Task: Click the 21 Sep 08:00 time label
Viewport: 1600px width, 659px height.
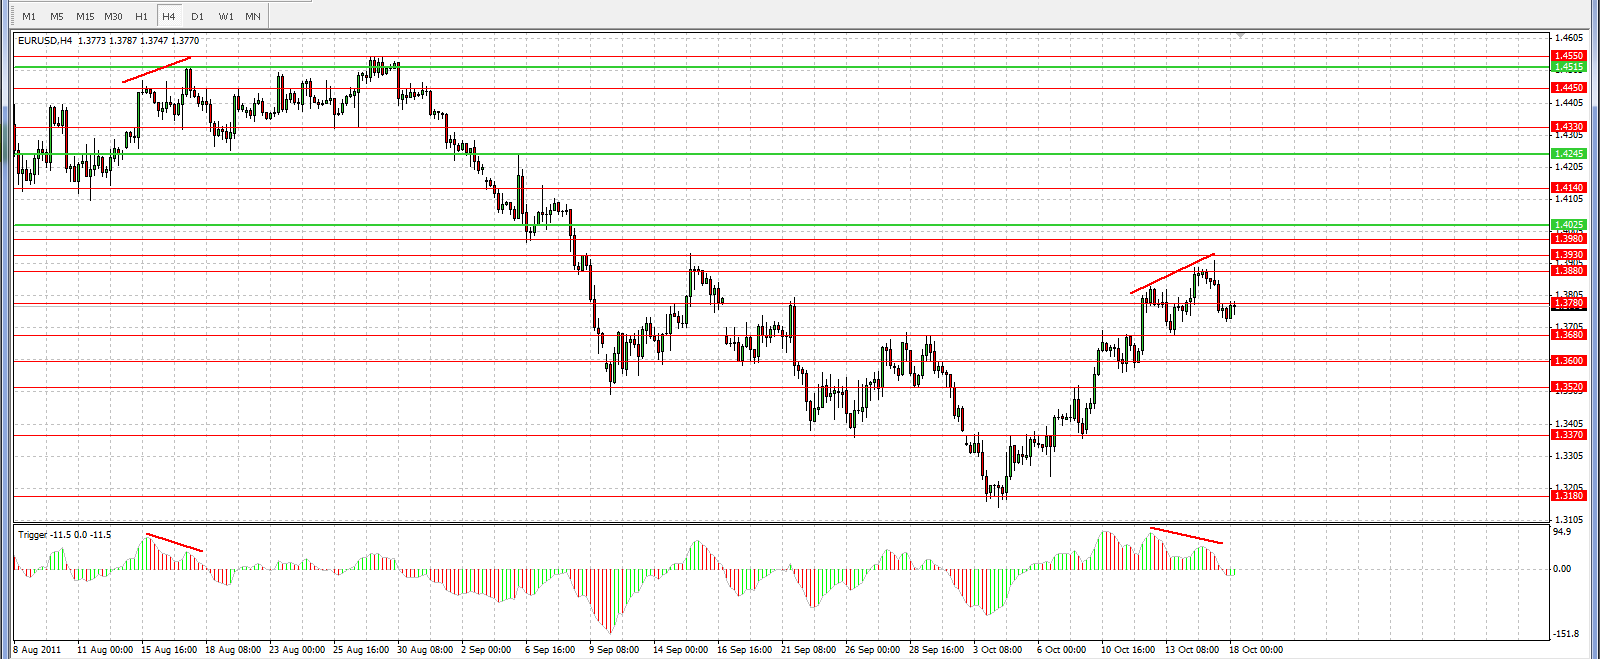Action: 809,650
